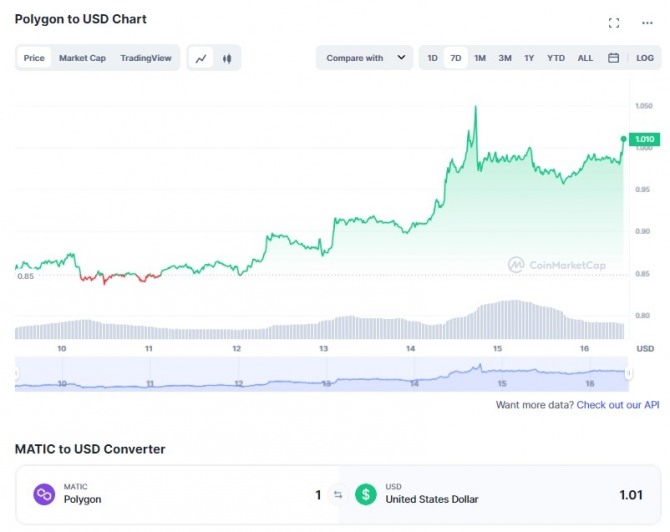
Task: Click the Compare with chevron arrow
Action: click(401, 57)
